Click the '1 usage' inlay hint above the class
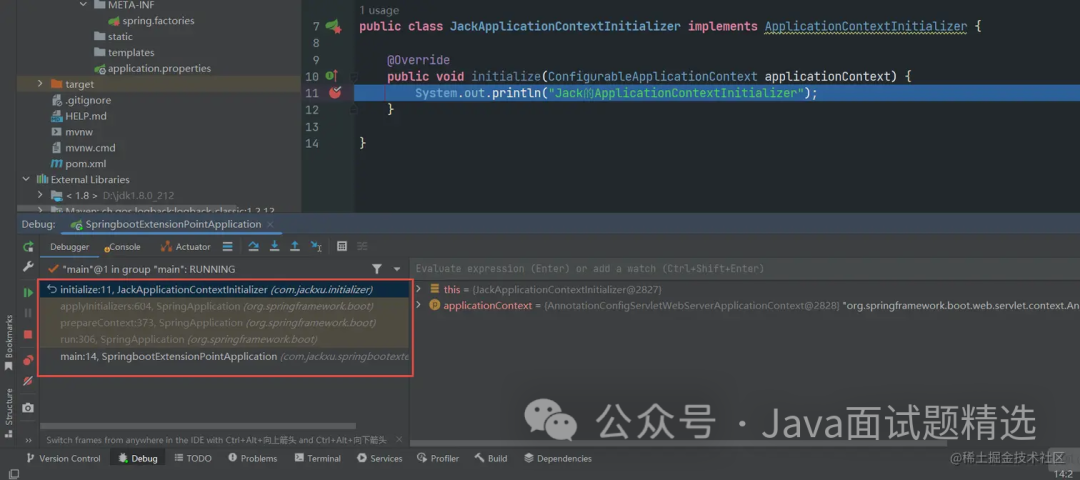1080x480 pixels. 379,10
